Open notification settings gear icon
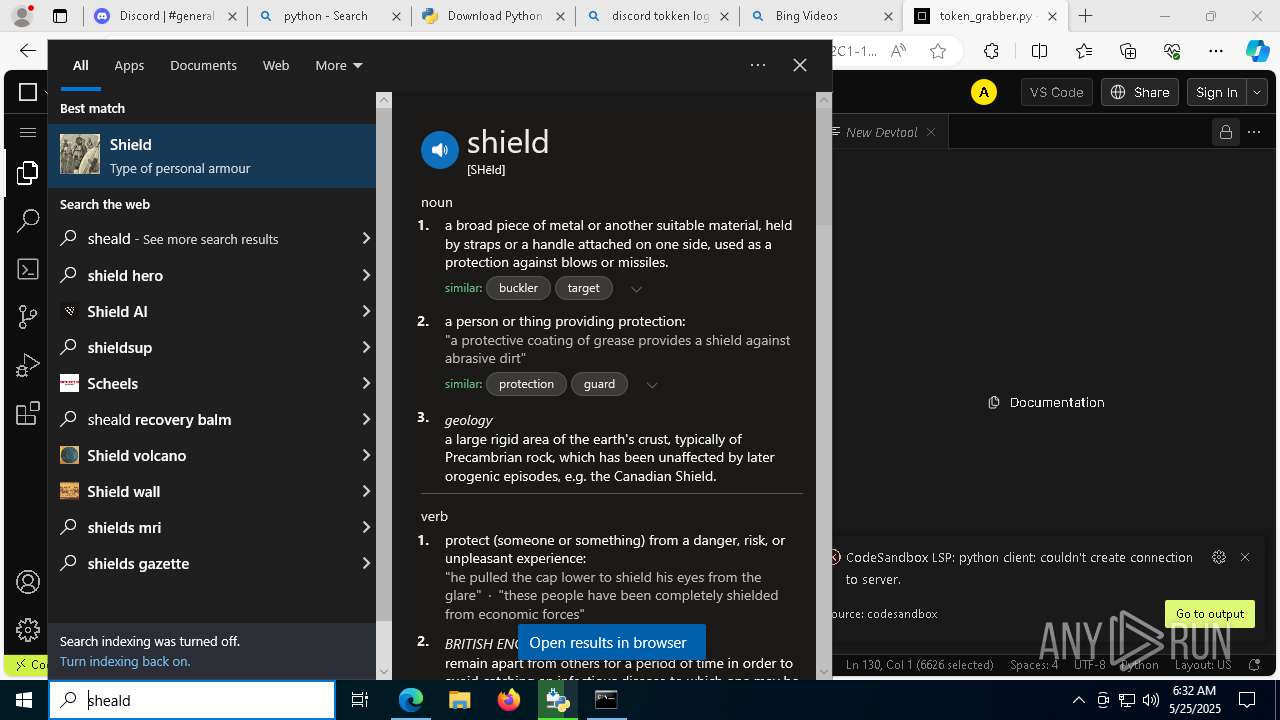 [1218, 557]
